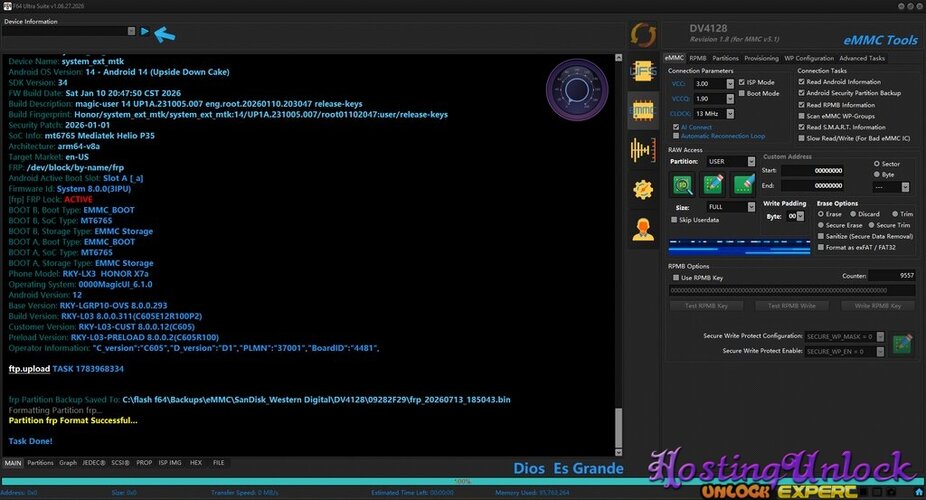The width and height of the screenshot is (926, 500).
Task: Click the "Task Done!" log line
Action: (x=31, y=441)
